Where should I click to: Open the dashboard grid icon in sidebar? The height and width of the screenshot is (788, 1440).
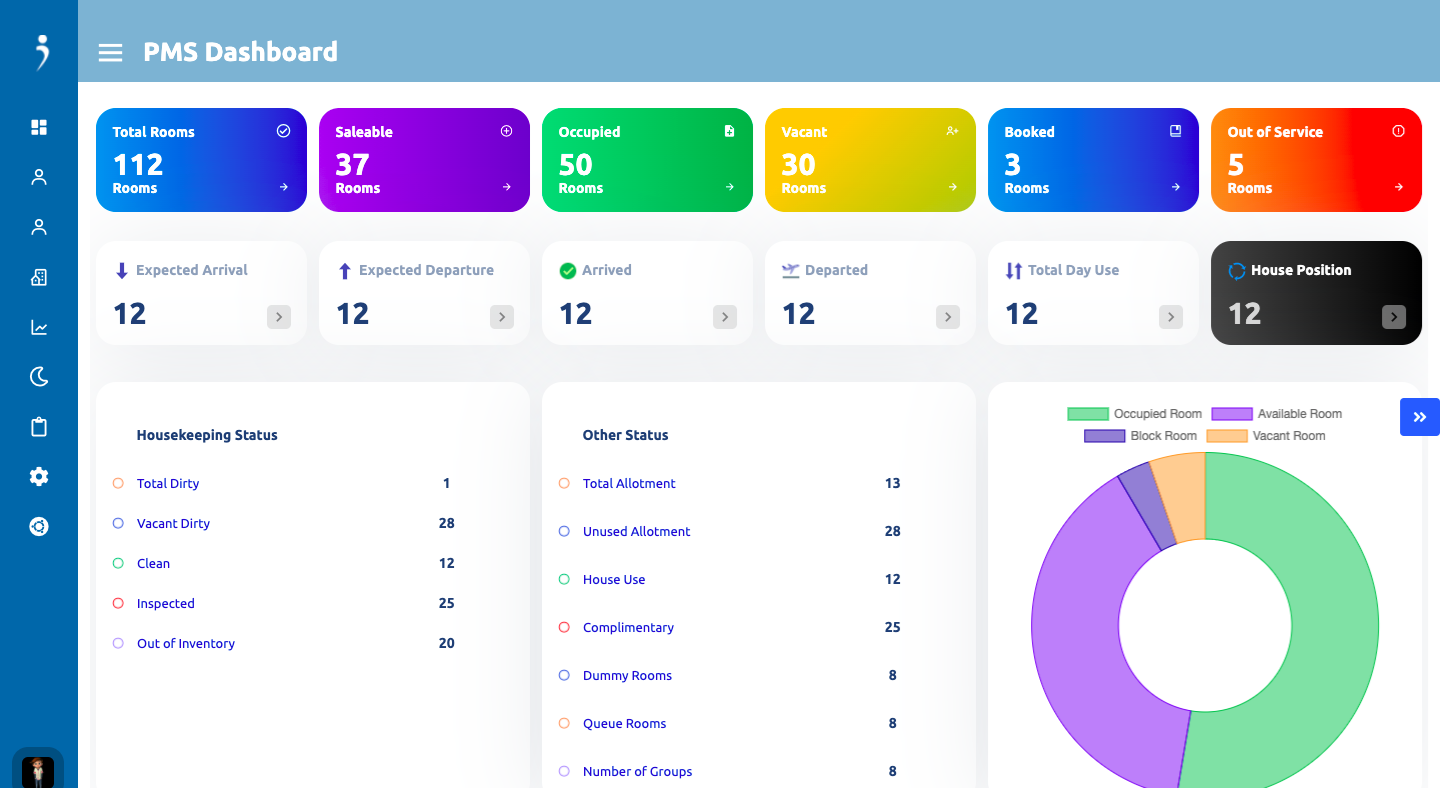[x=39, y=127]
